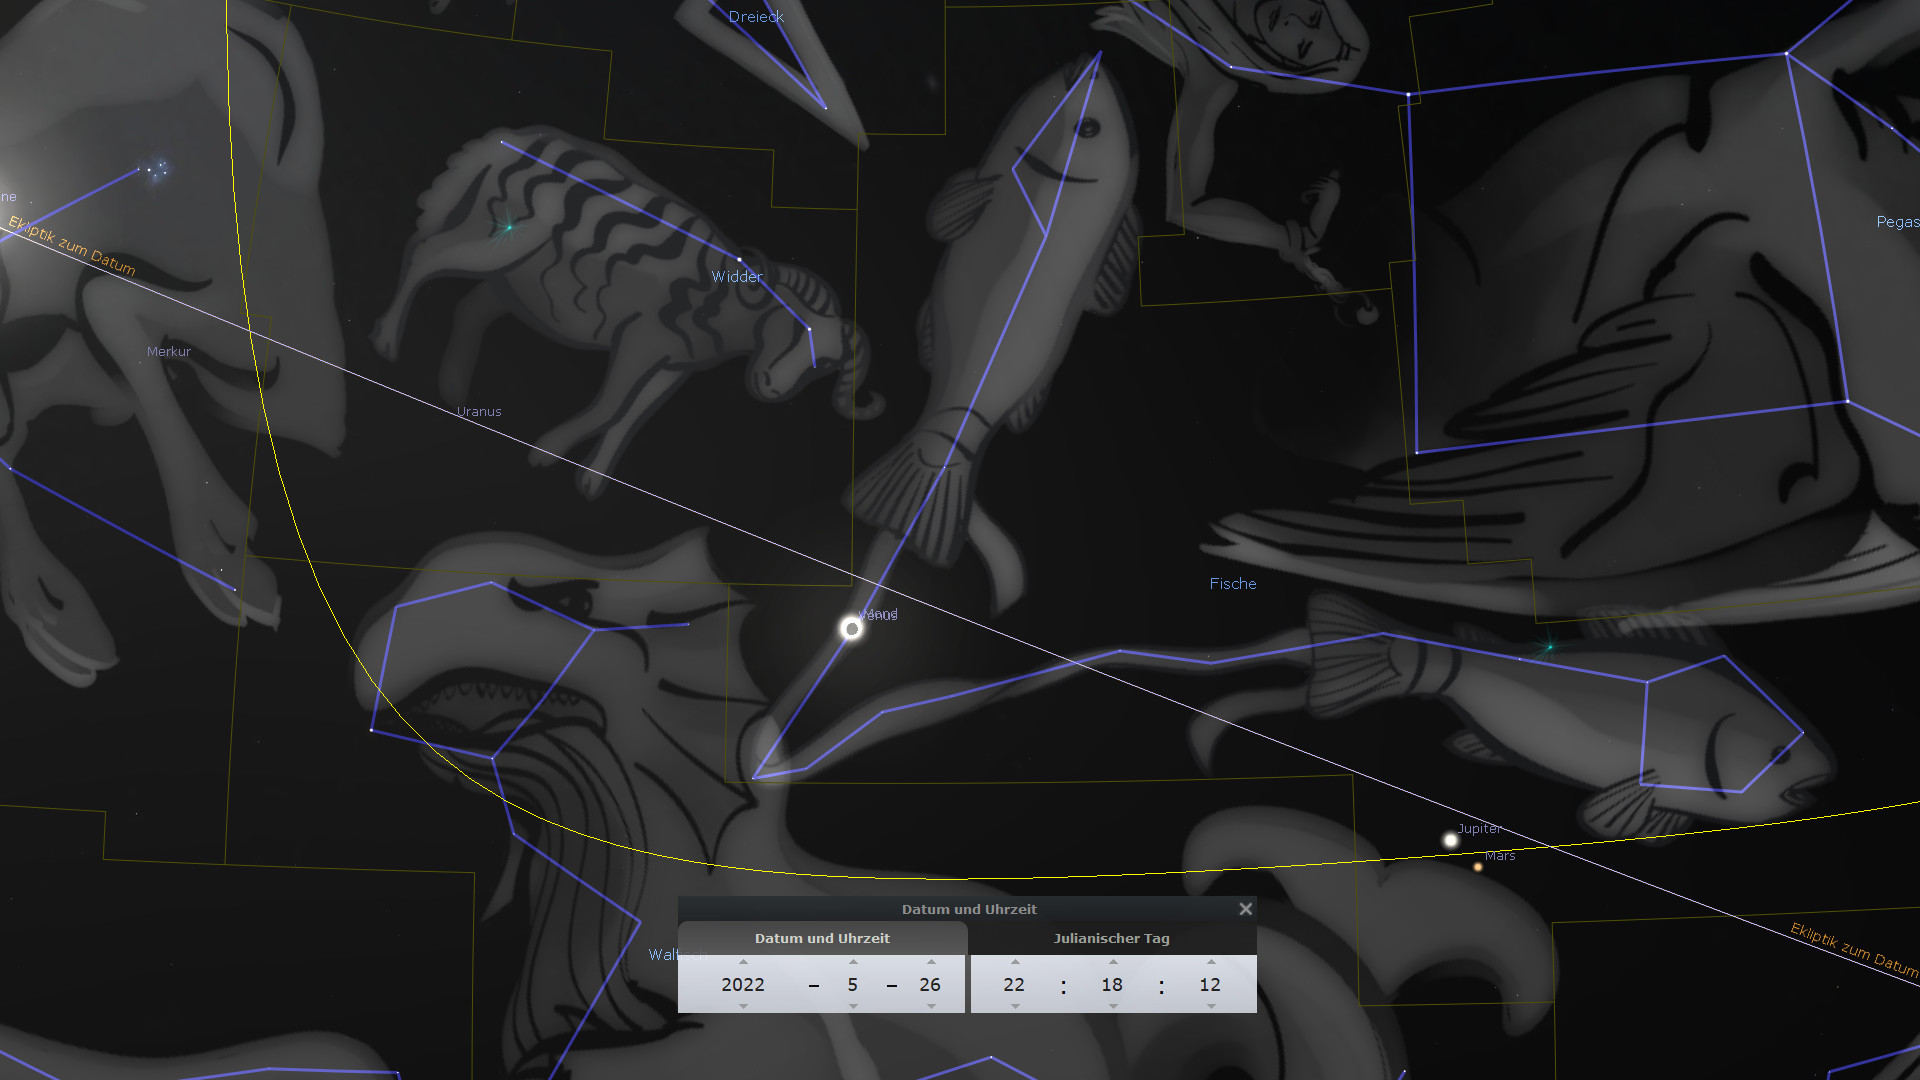Increase the minute 18 with its up arrow
Image resolution: width=1920 pixels, height=1080 pixels.
pos(1113,962)
